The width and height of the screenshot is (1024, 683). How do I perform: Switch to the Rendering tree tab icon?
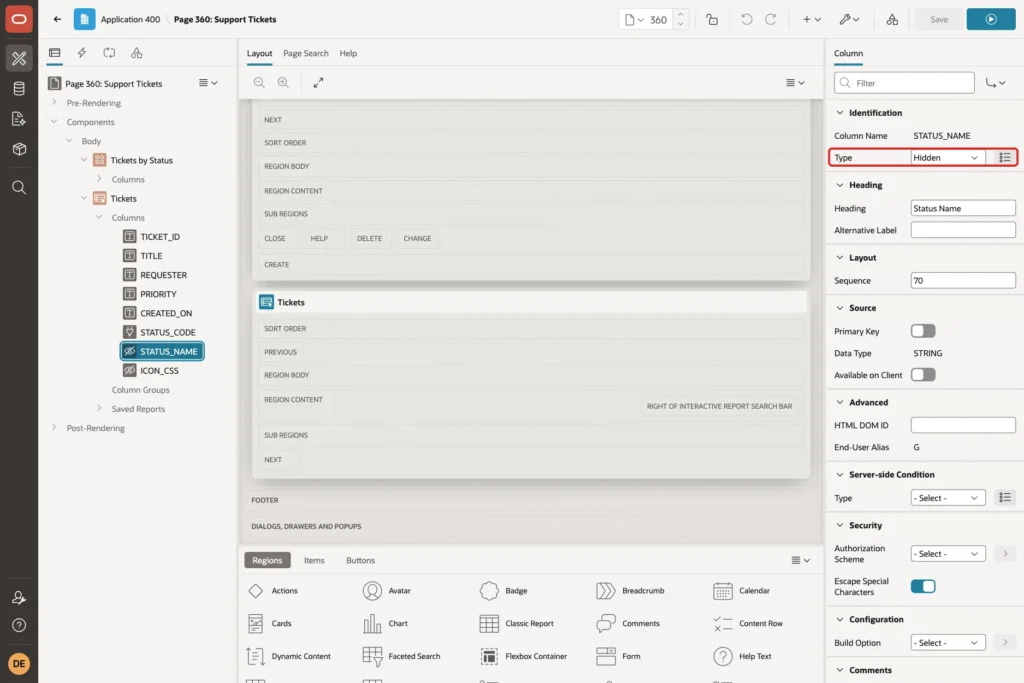(55, 53)
